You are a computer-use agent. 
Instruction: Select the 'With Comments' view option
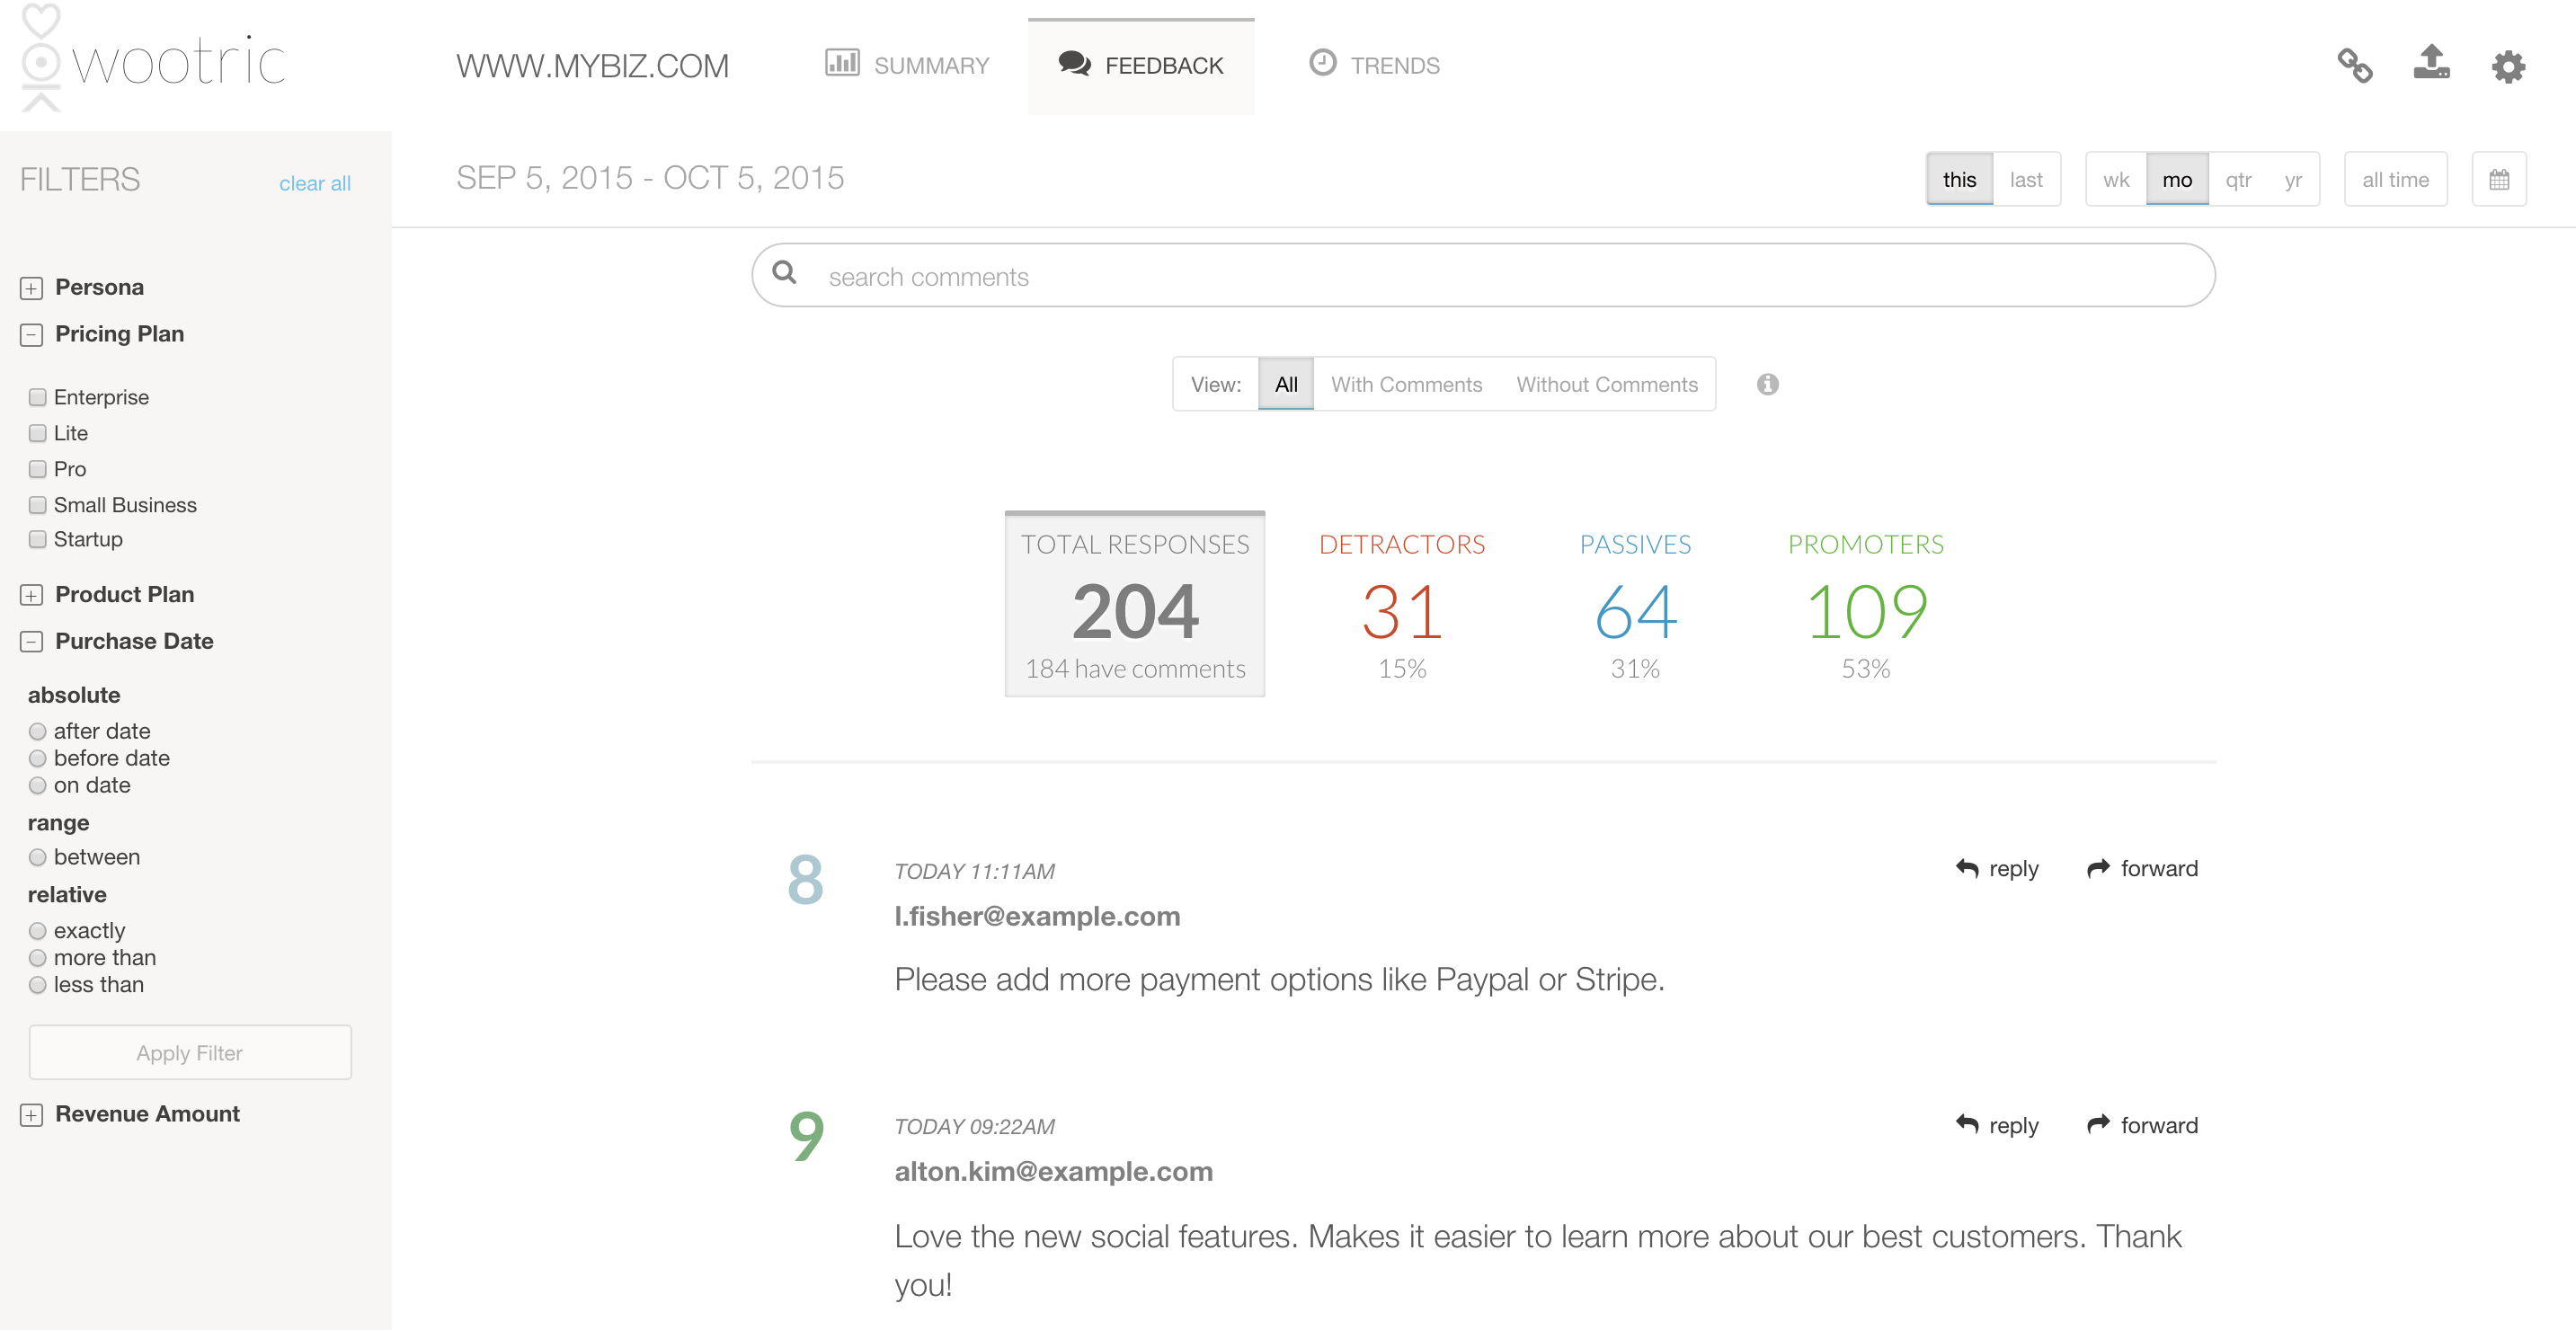tap(1405, 385)
